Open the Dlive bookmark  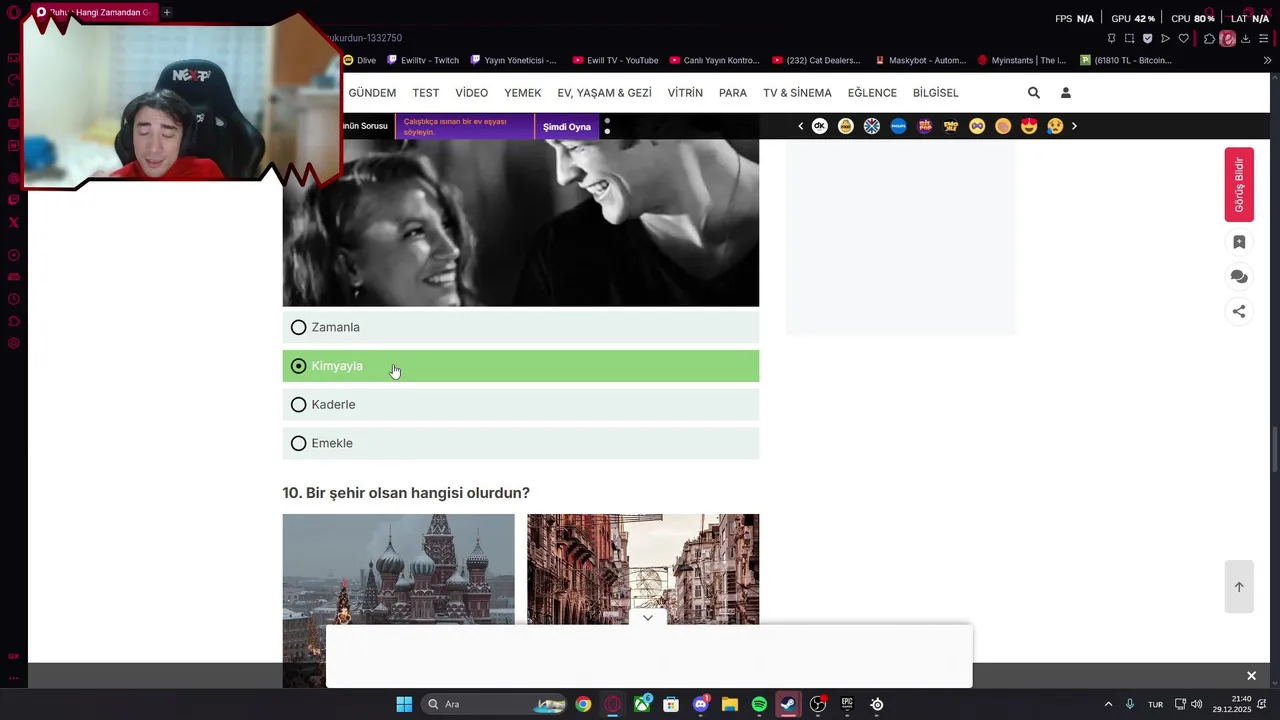(360, 60)
